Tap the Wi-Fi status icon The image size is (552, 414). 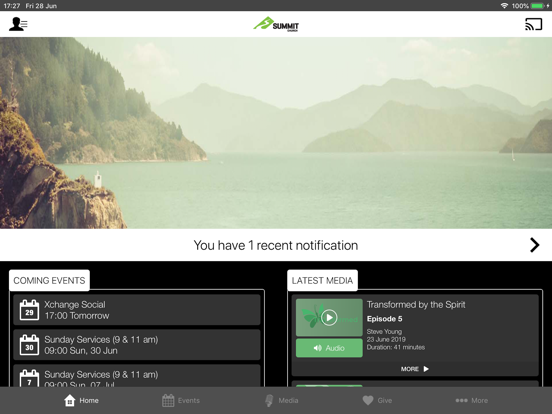(504, 6)
